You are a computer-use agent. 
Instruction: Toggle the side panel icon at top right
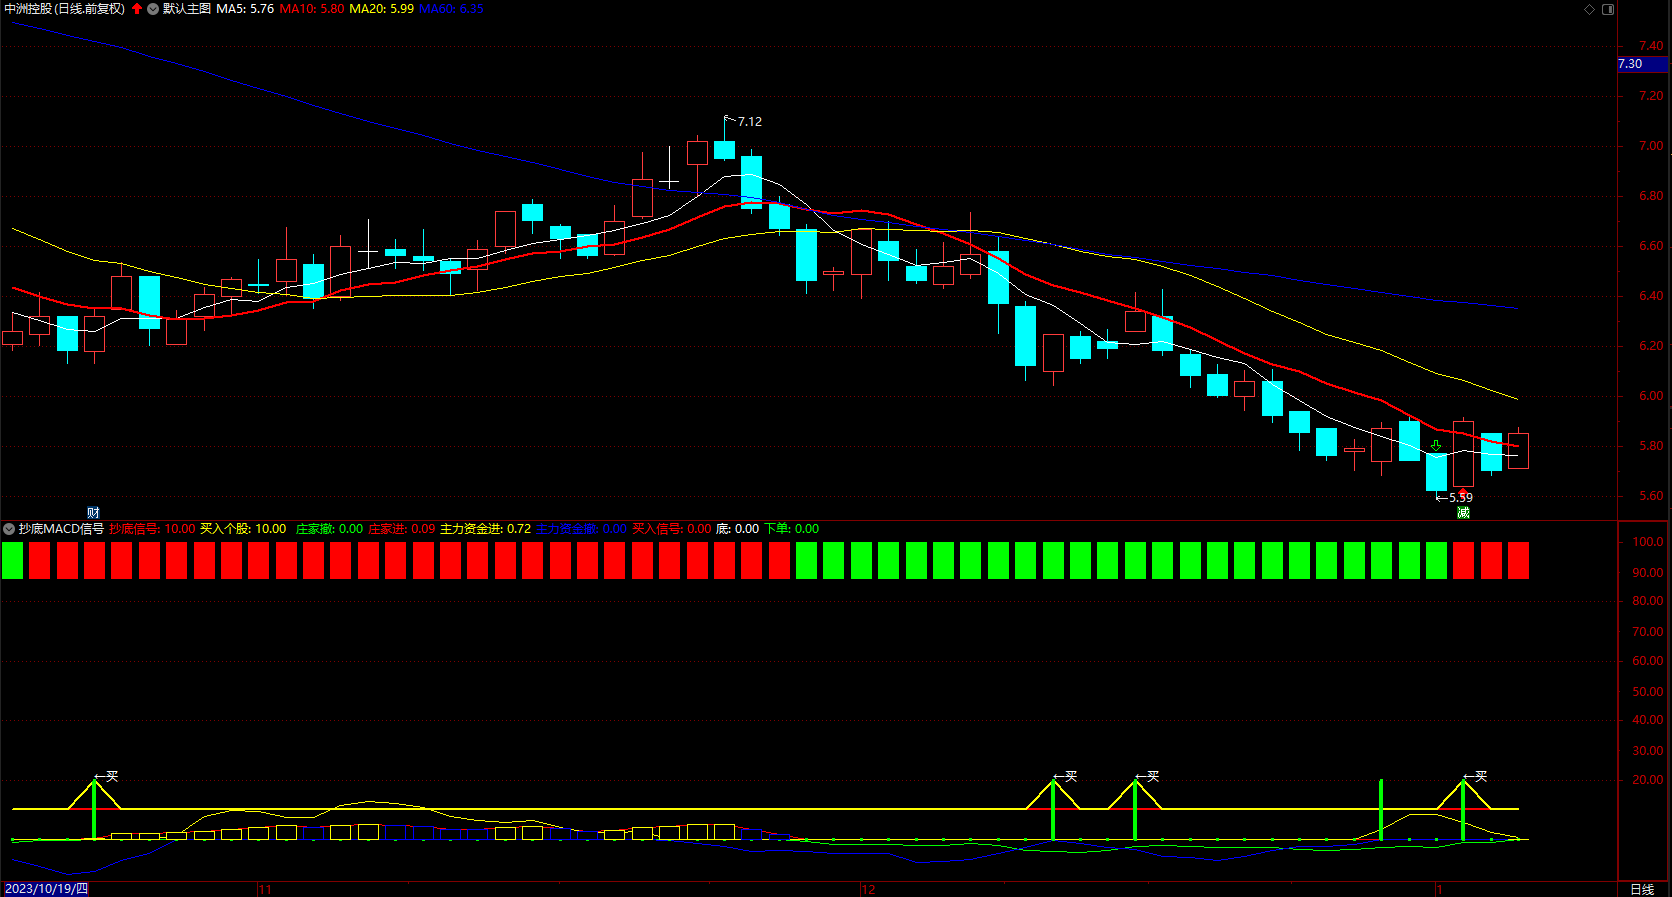click(1608, 9)
